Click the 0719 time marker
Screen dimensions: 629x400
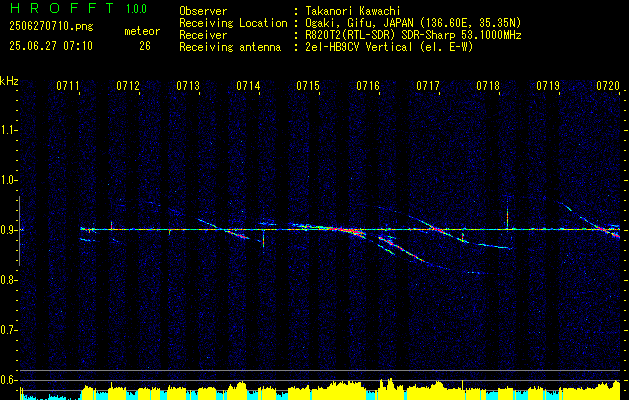548,86
